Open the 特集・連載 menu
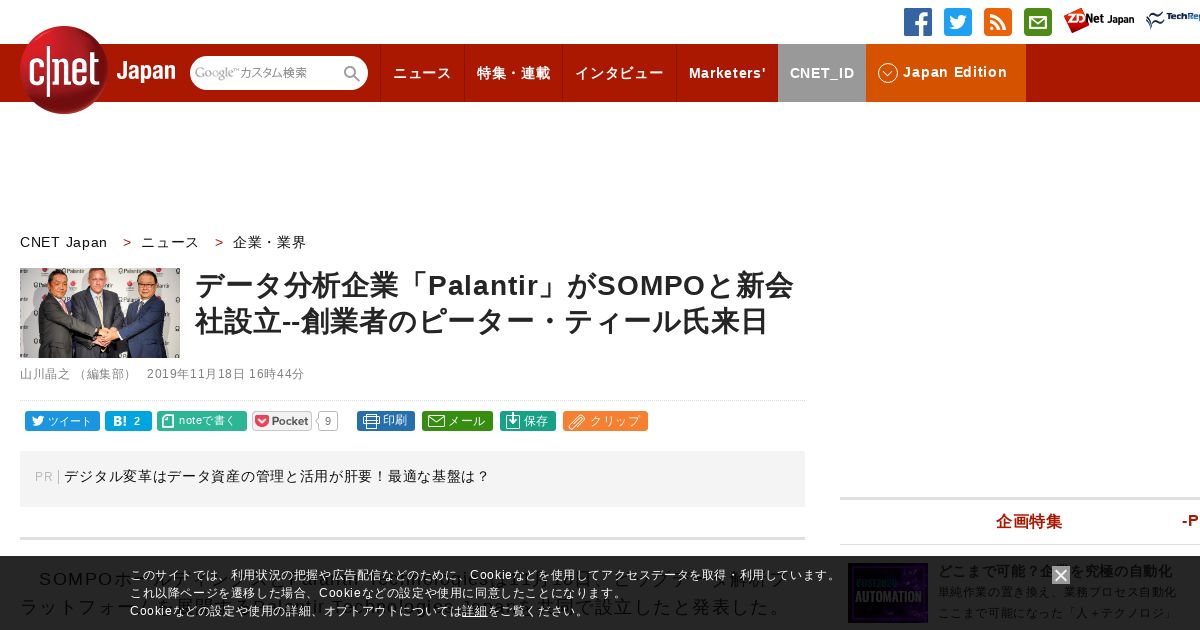 click(x=513, y=73)
